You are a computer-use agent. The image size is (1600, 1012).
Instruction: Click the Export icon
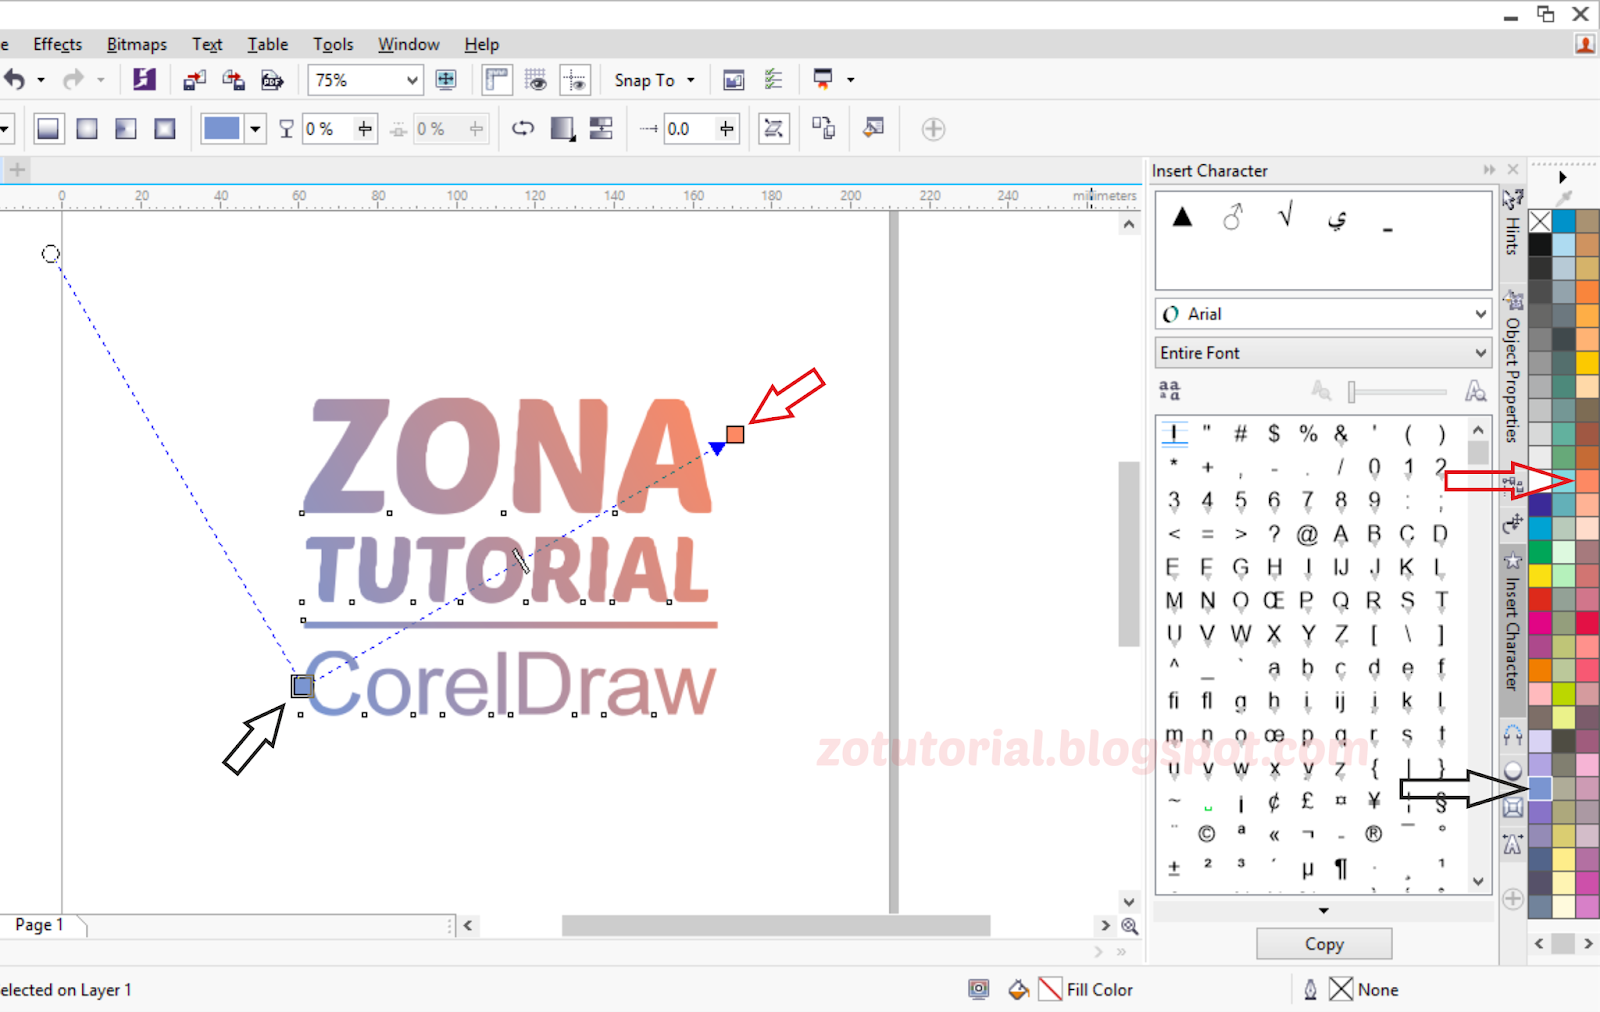[233, 80]
